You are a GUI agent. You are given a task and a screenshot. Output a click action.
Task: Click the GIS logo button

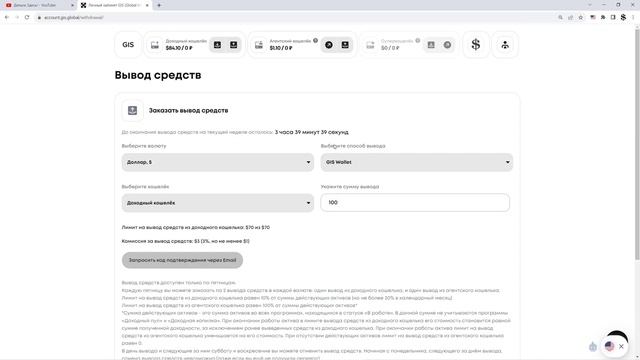[x=128, y=44]
